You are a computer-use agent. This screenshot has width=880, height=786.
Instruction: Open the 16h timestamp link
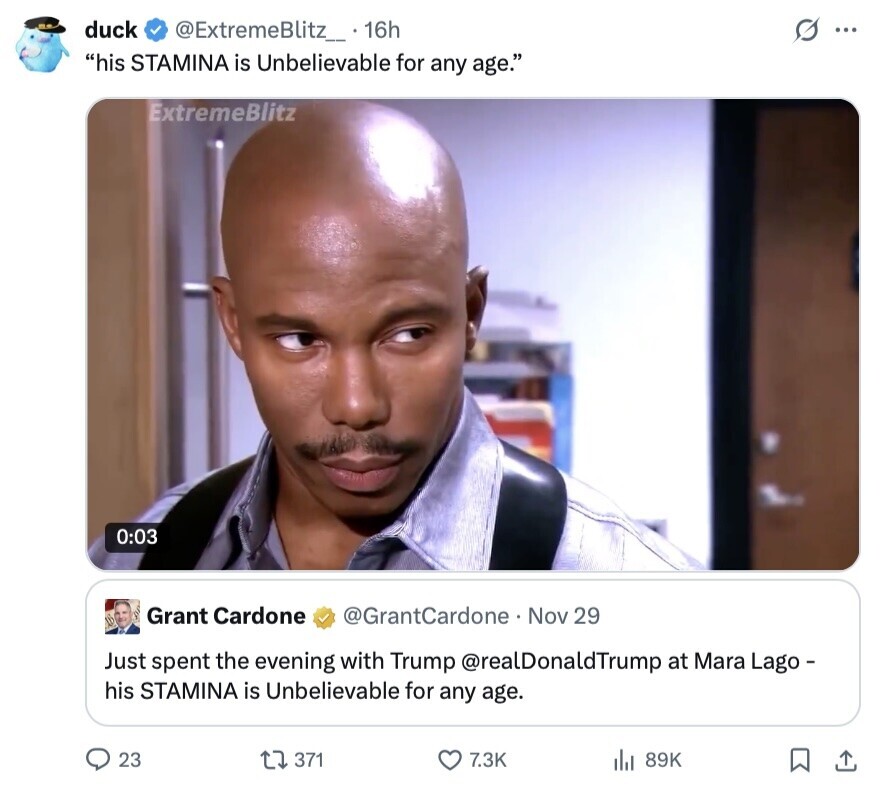click(382, 30)
